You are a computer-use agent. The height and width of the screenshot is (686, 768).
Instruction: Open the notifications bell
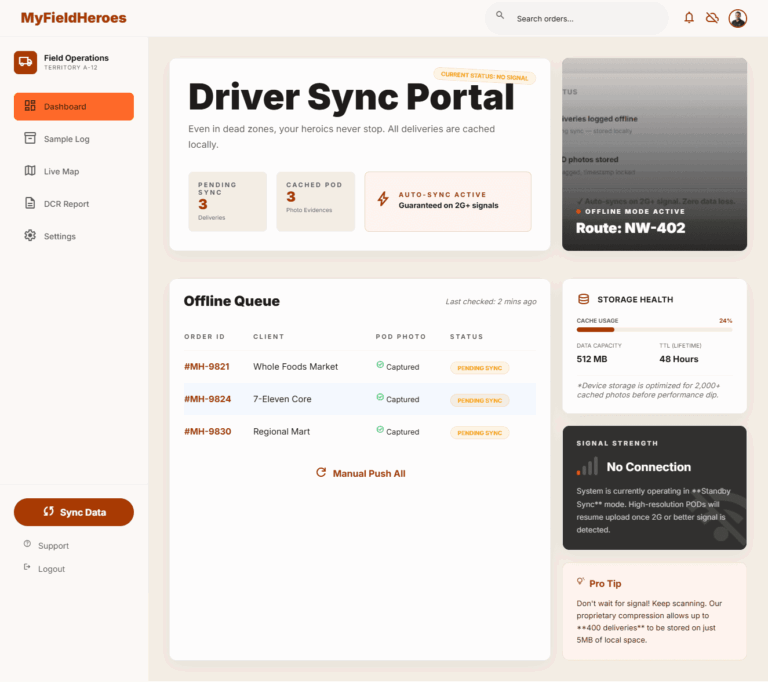coord(689,18)
